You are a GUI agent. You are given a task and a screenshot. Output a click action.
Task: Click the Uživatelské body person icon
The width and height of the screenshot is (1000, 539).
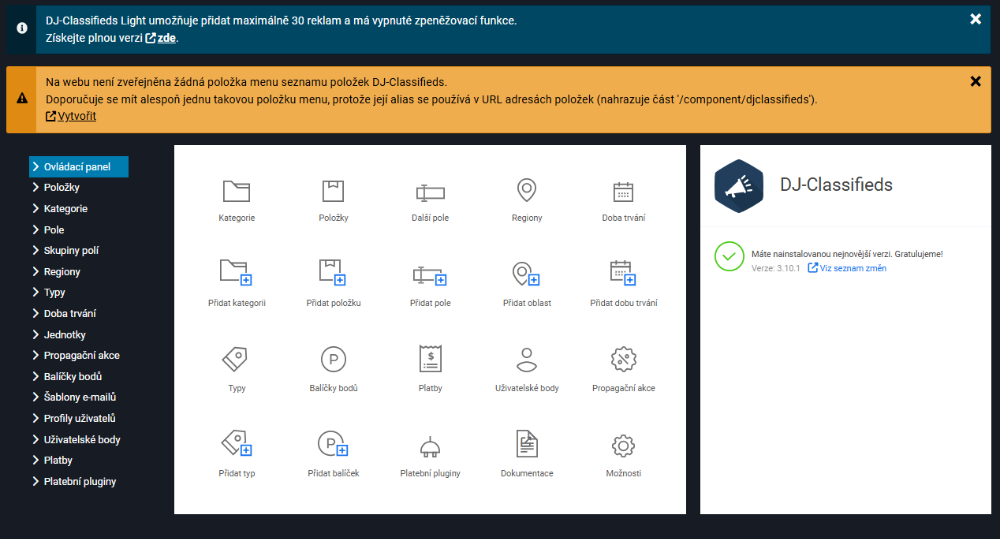(x=526, y=359)
